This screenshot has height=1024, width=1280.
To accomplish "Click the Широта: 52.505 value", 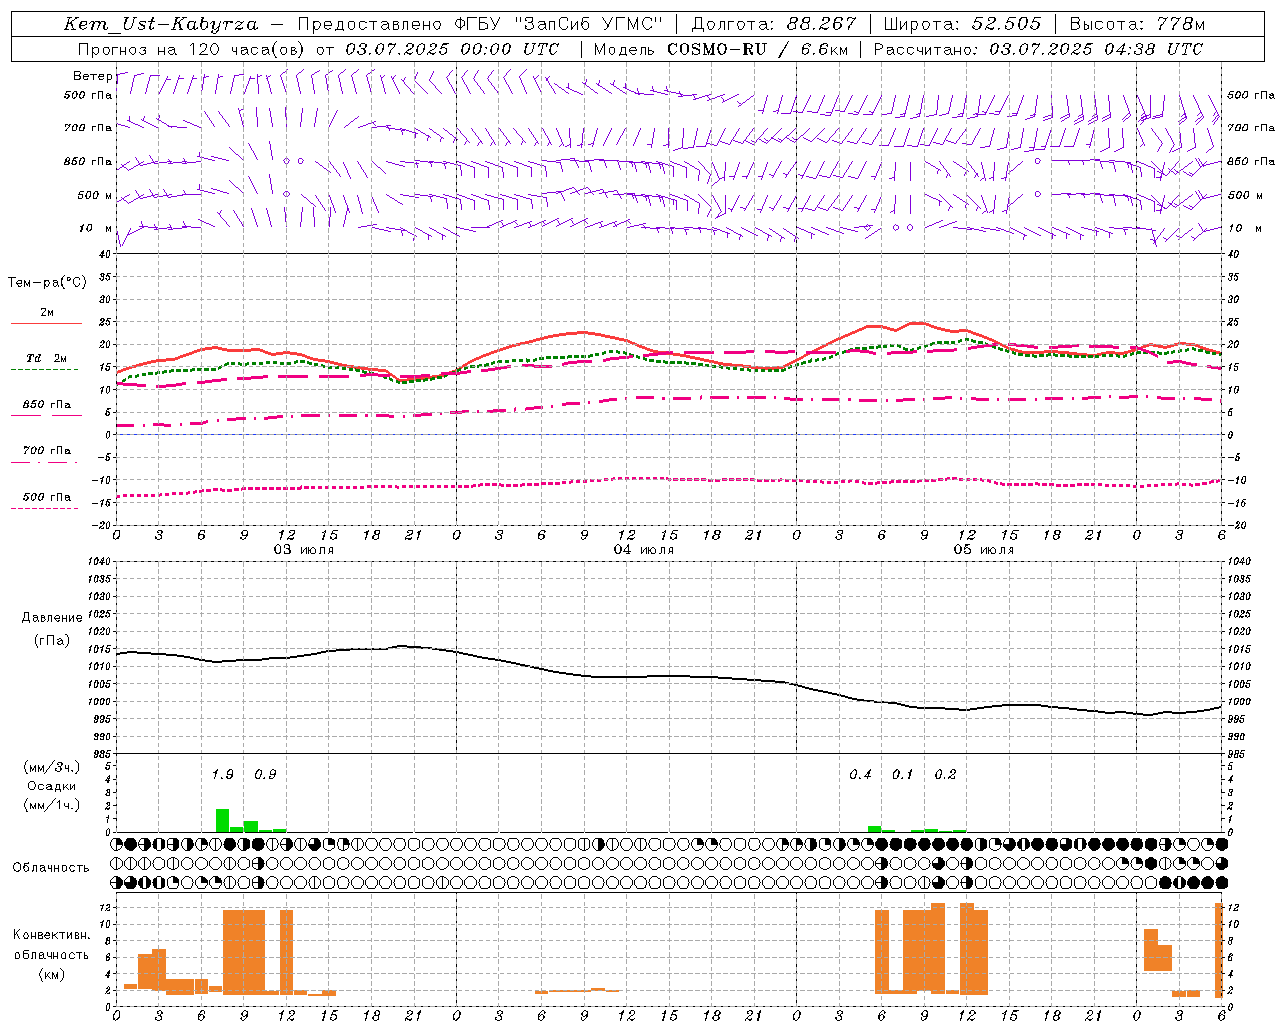I will click(x=962, y=24).
